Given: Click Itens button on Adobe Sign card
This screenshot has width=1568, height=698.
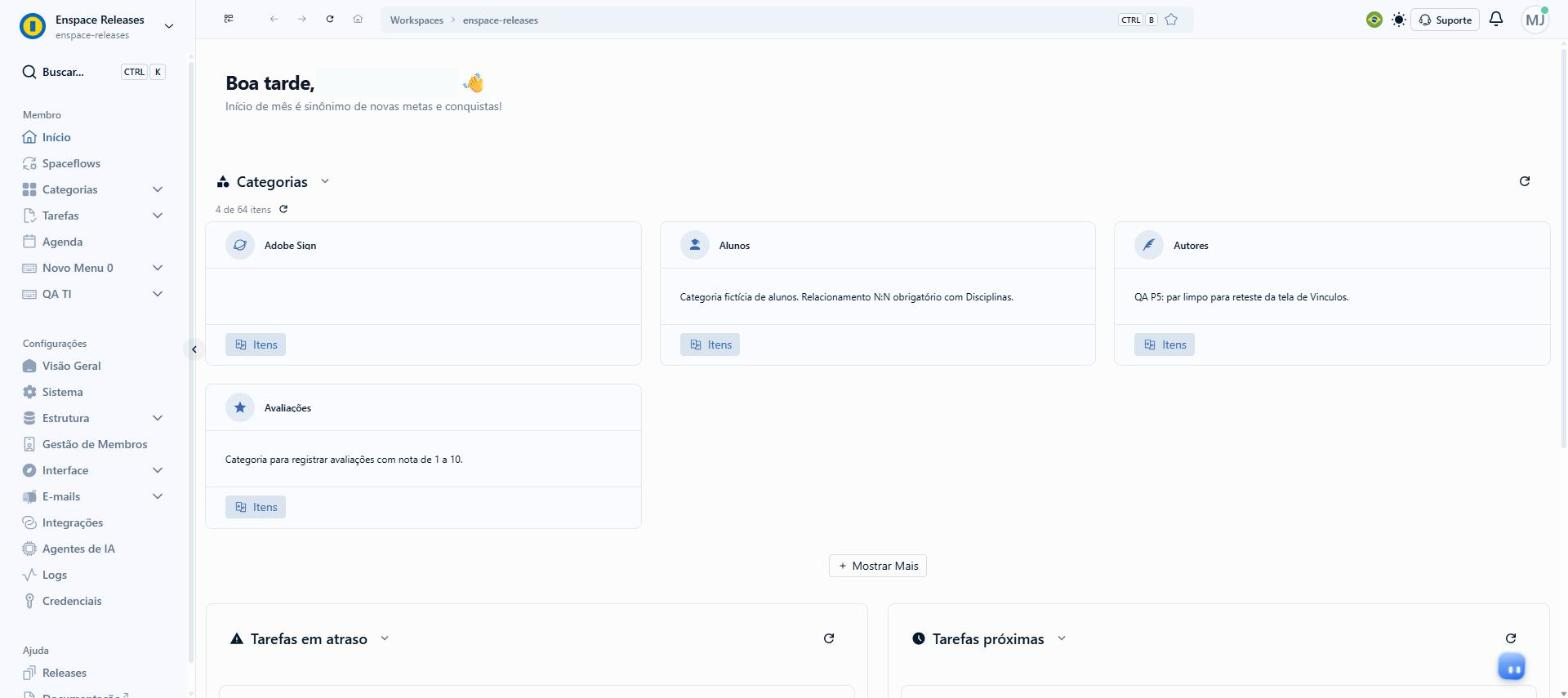Looking at the screenshot, I should [x=255, y=344].
